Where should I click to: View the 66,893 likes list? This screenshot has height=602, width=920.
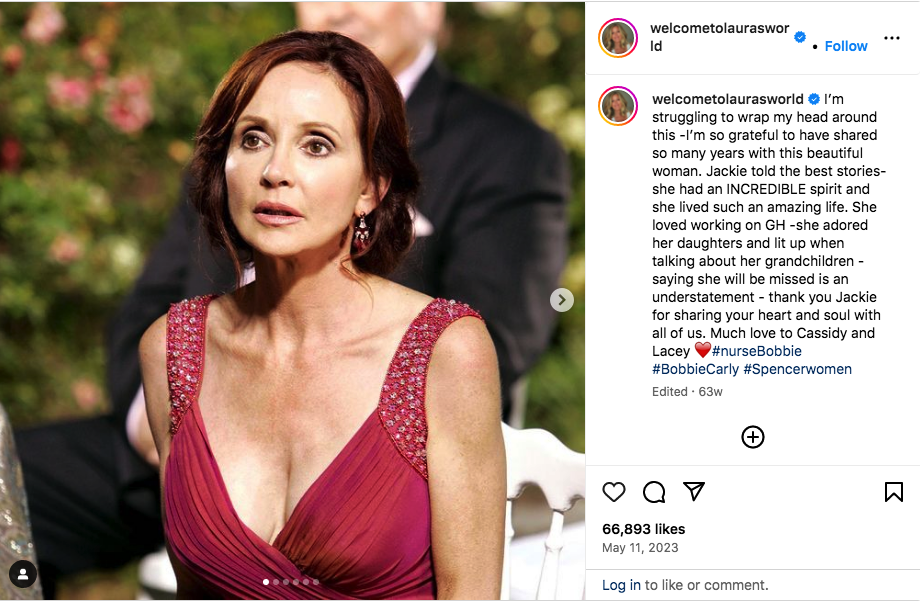[641, 529]
